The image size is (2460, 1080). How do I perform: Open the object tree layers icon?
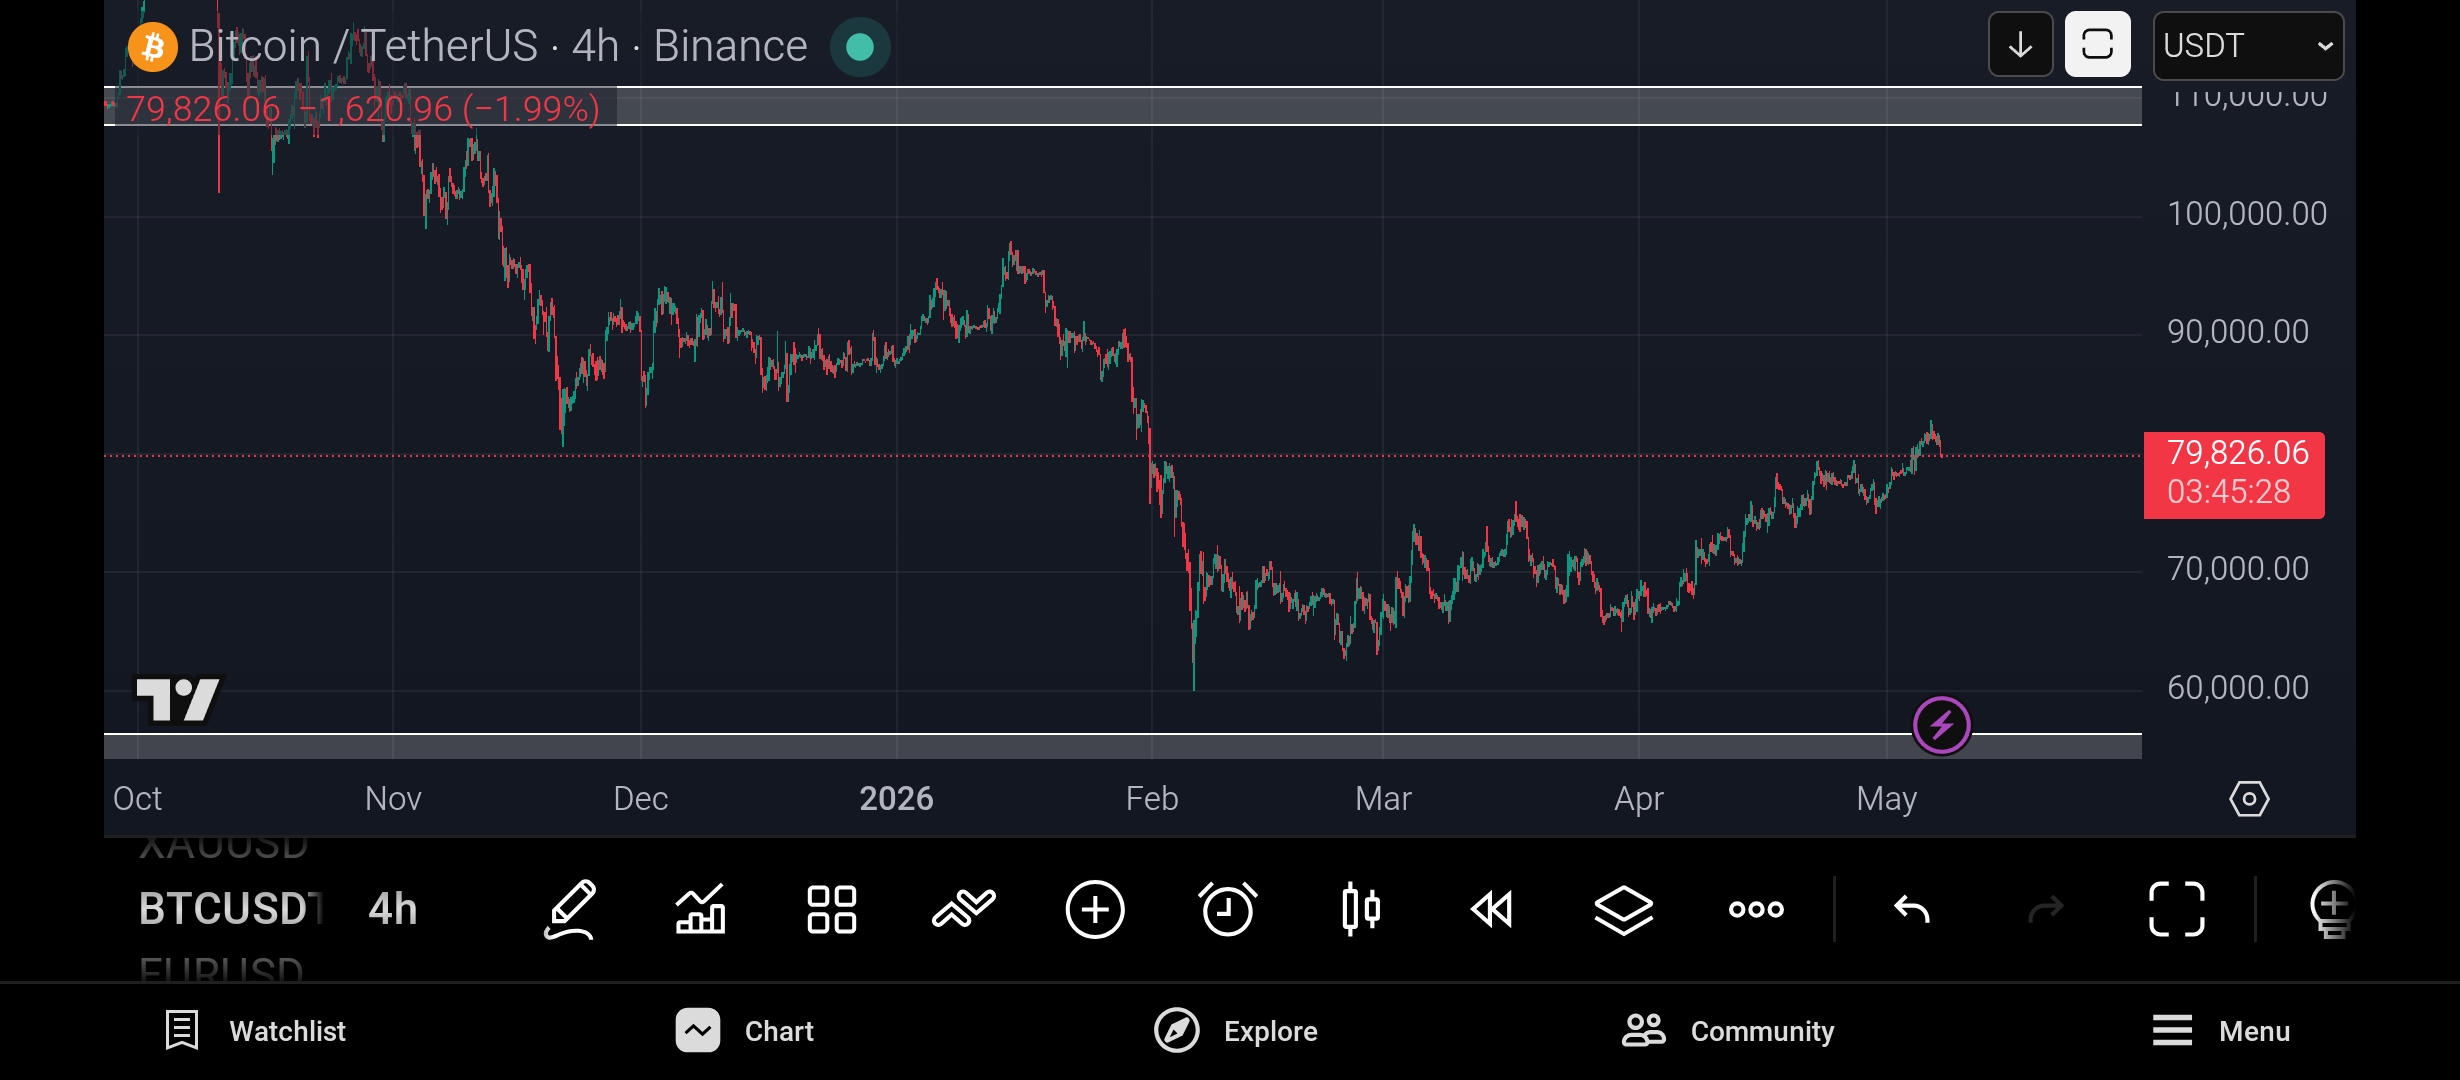(x=1624, y=909)
